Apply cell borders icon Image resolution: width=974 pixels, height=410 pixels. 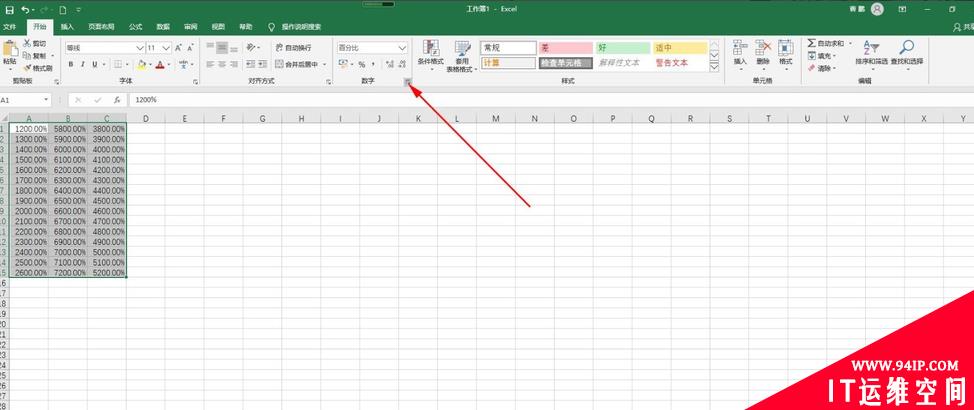click(117, 64)
